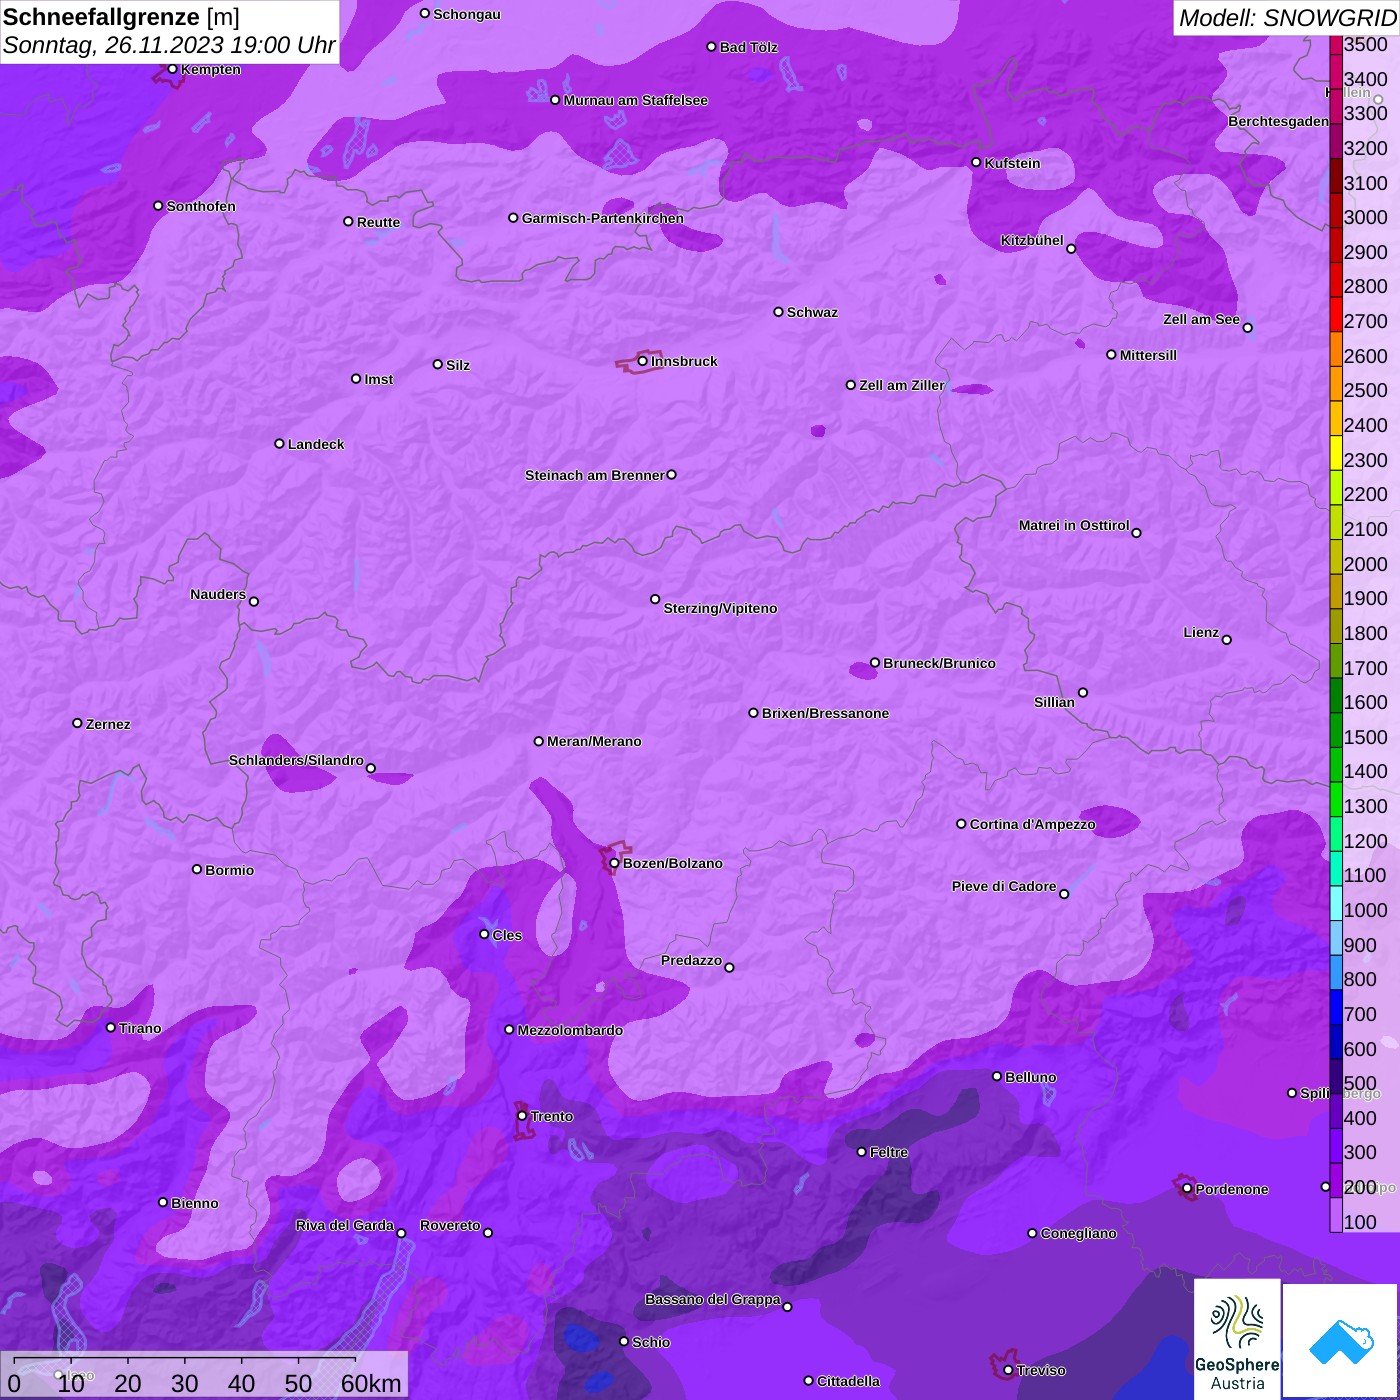Click the Rovereto label
The height and width of the screenshot is (1400, 1400).
[450, 1225]
